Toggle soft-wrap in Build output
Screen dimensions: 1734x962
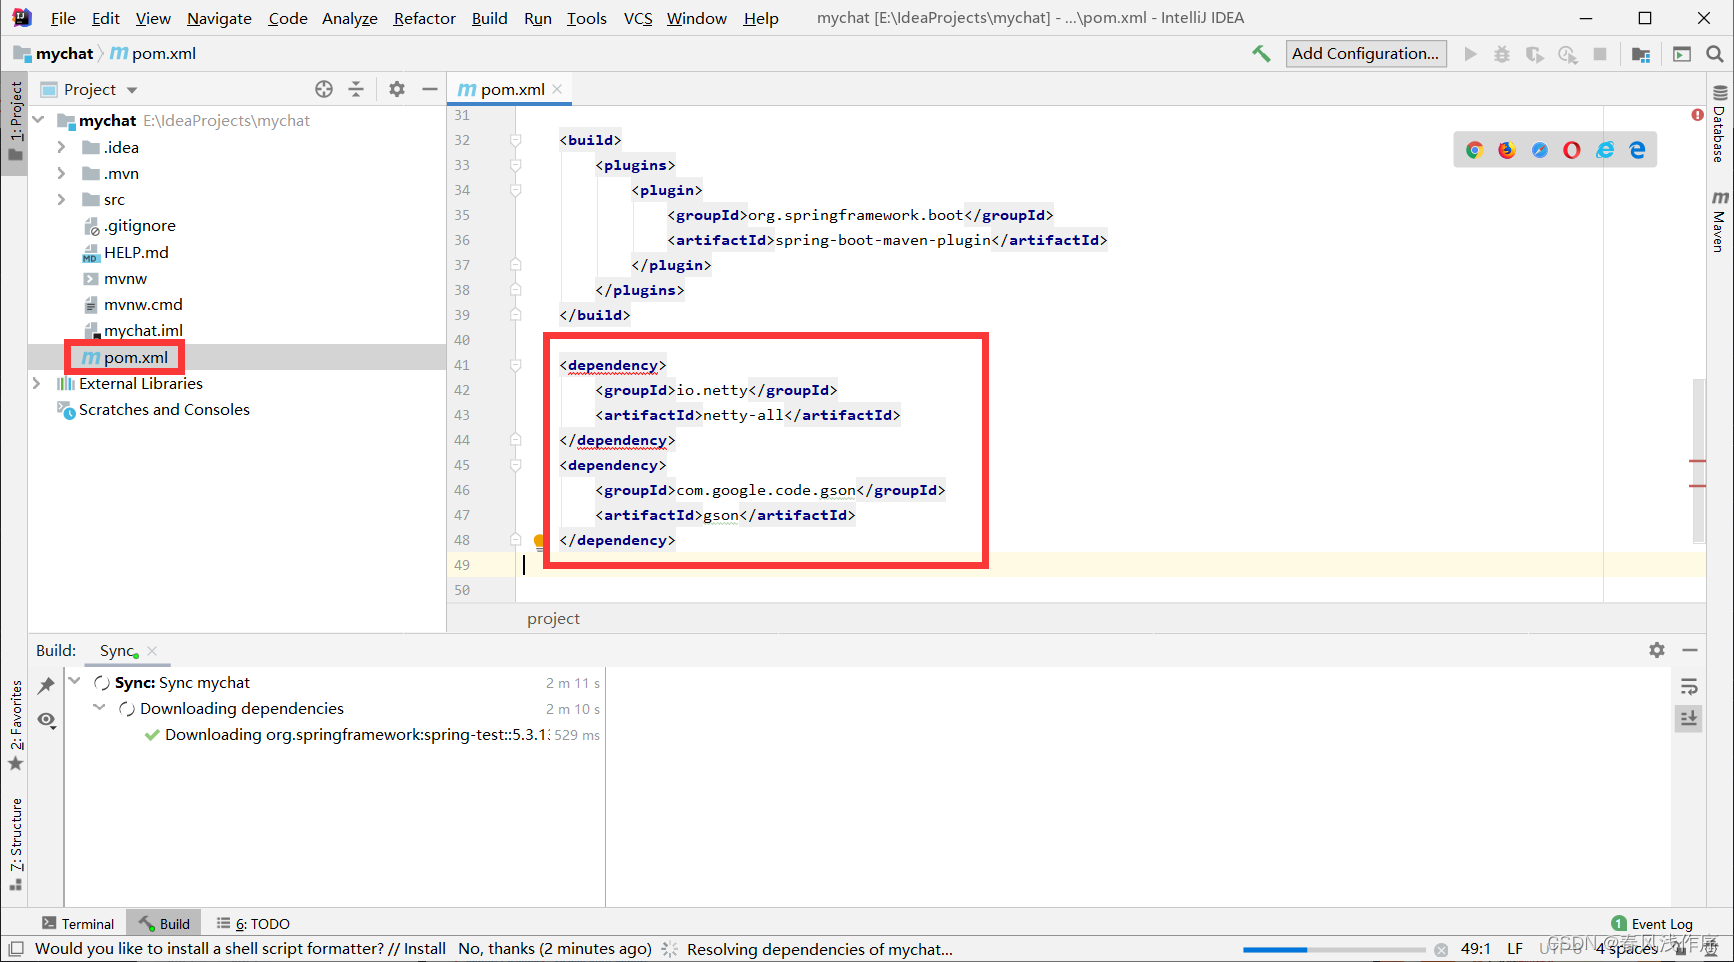coord(1689,686)
